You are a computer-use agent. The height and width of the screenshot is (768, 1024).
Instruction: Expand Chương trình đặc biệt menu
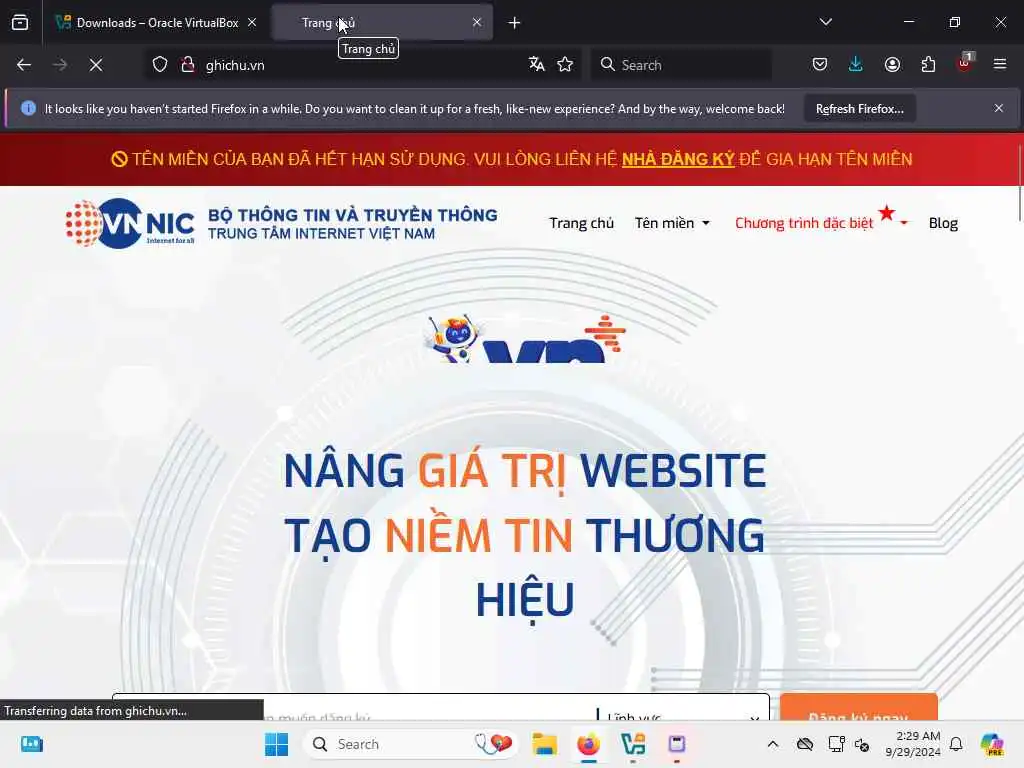(821, 223)
